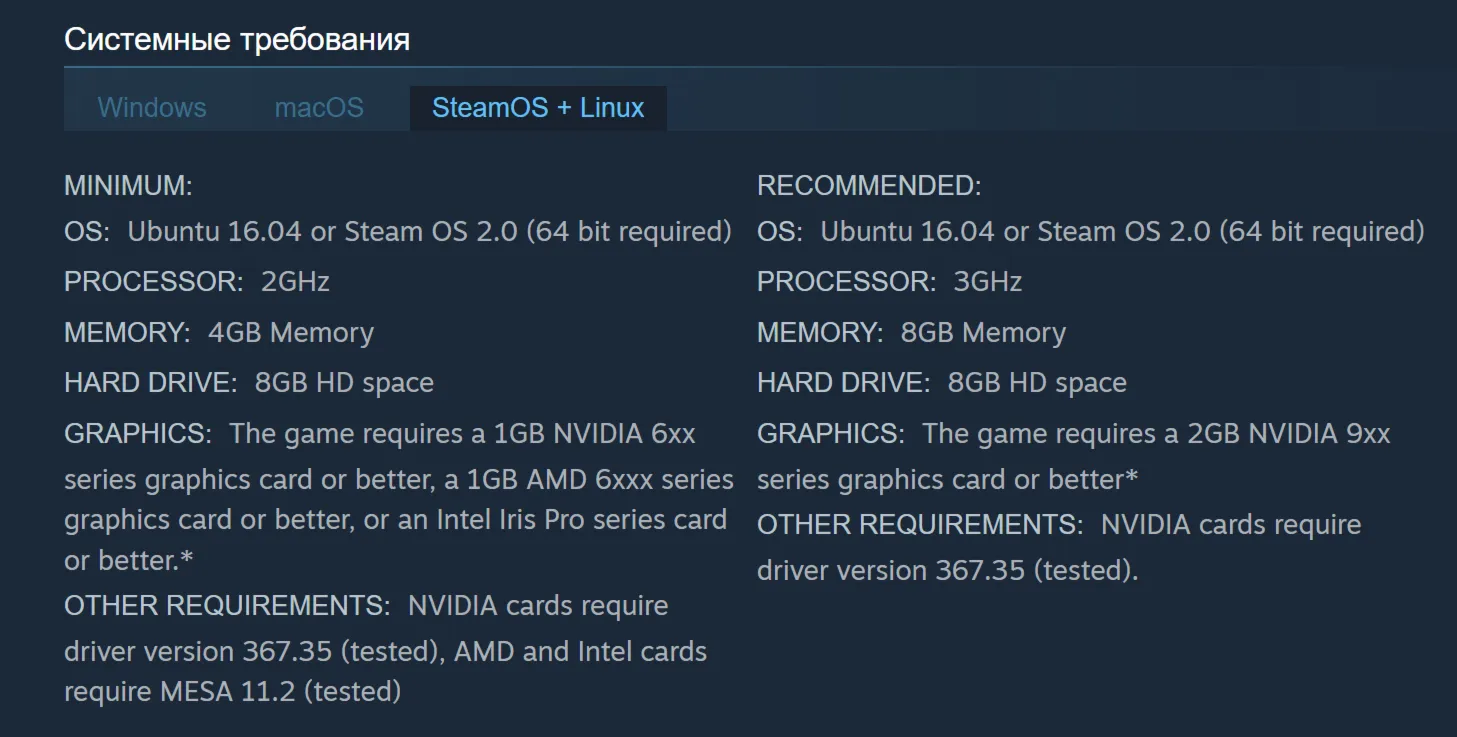Open the macOS requirements tab

[319, 108]
